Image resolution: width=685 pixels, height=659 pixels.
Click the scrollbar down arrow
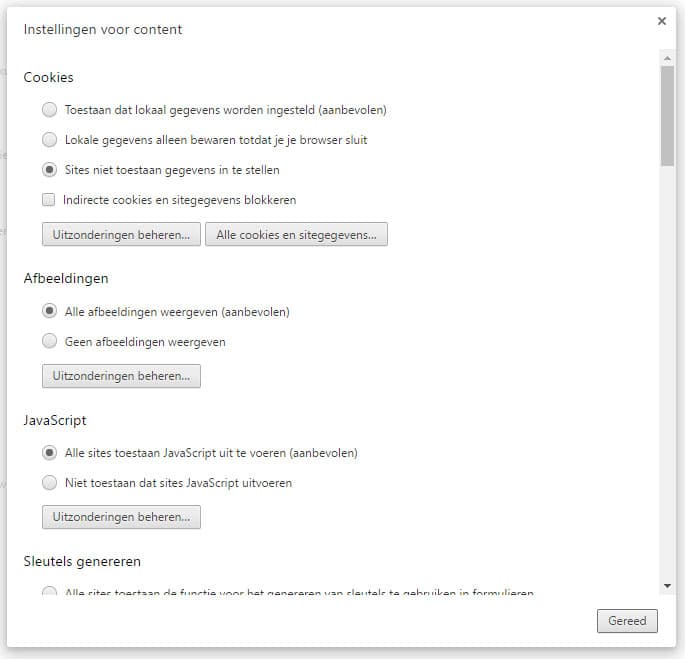[x=667, y=586]
